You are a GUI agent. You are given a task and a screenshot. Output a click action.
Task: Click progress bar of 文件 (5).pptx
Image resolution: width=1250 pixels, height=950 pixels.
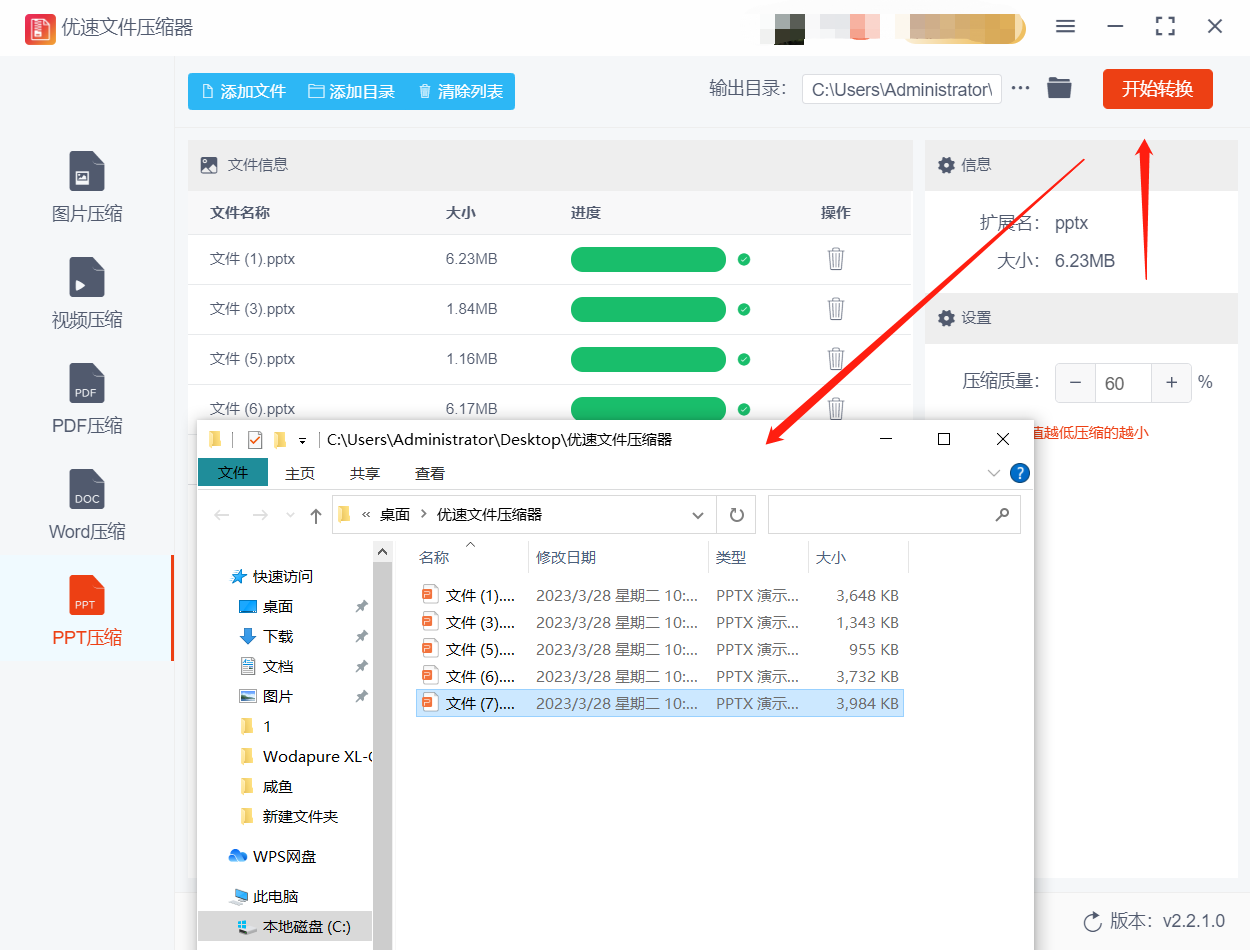(648, 359)
